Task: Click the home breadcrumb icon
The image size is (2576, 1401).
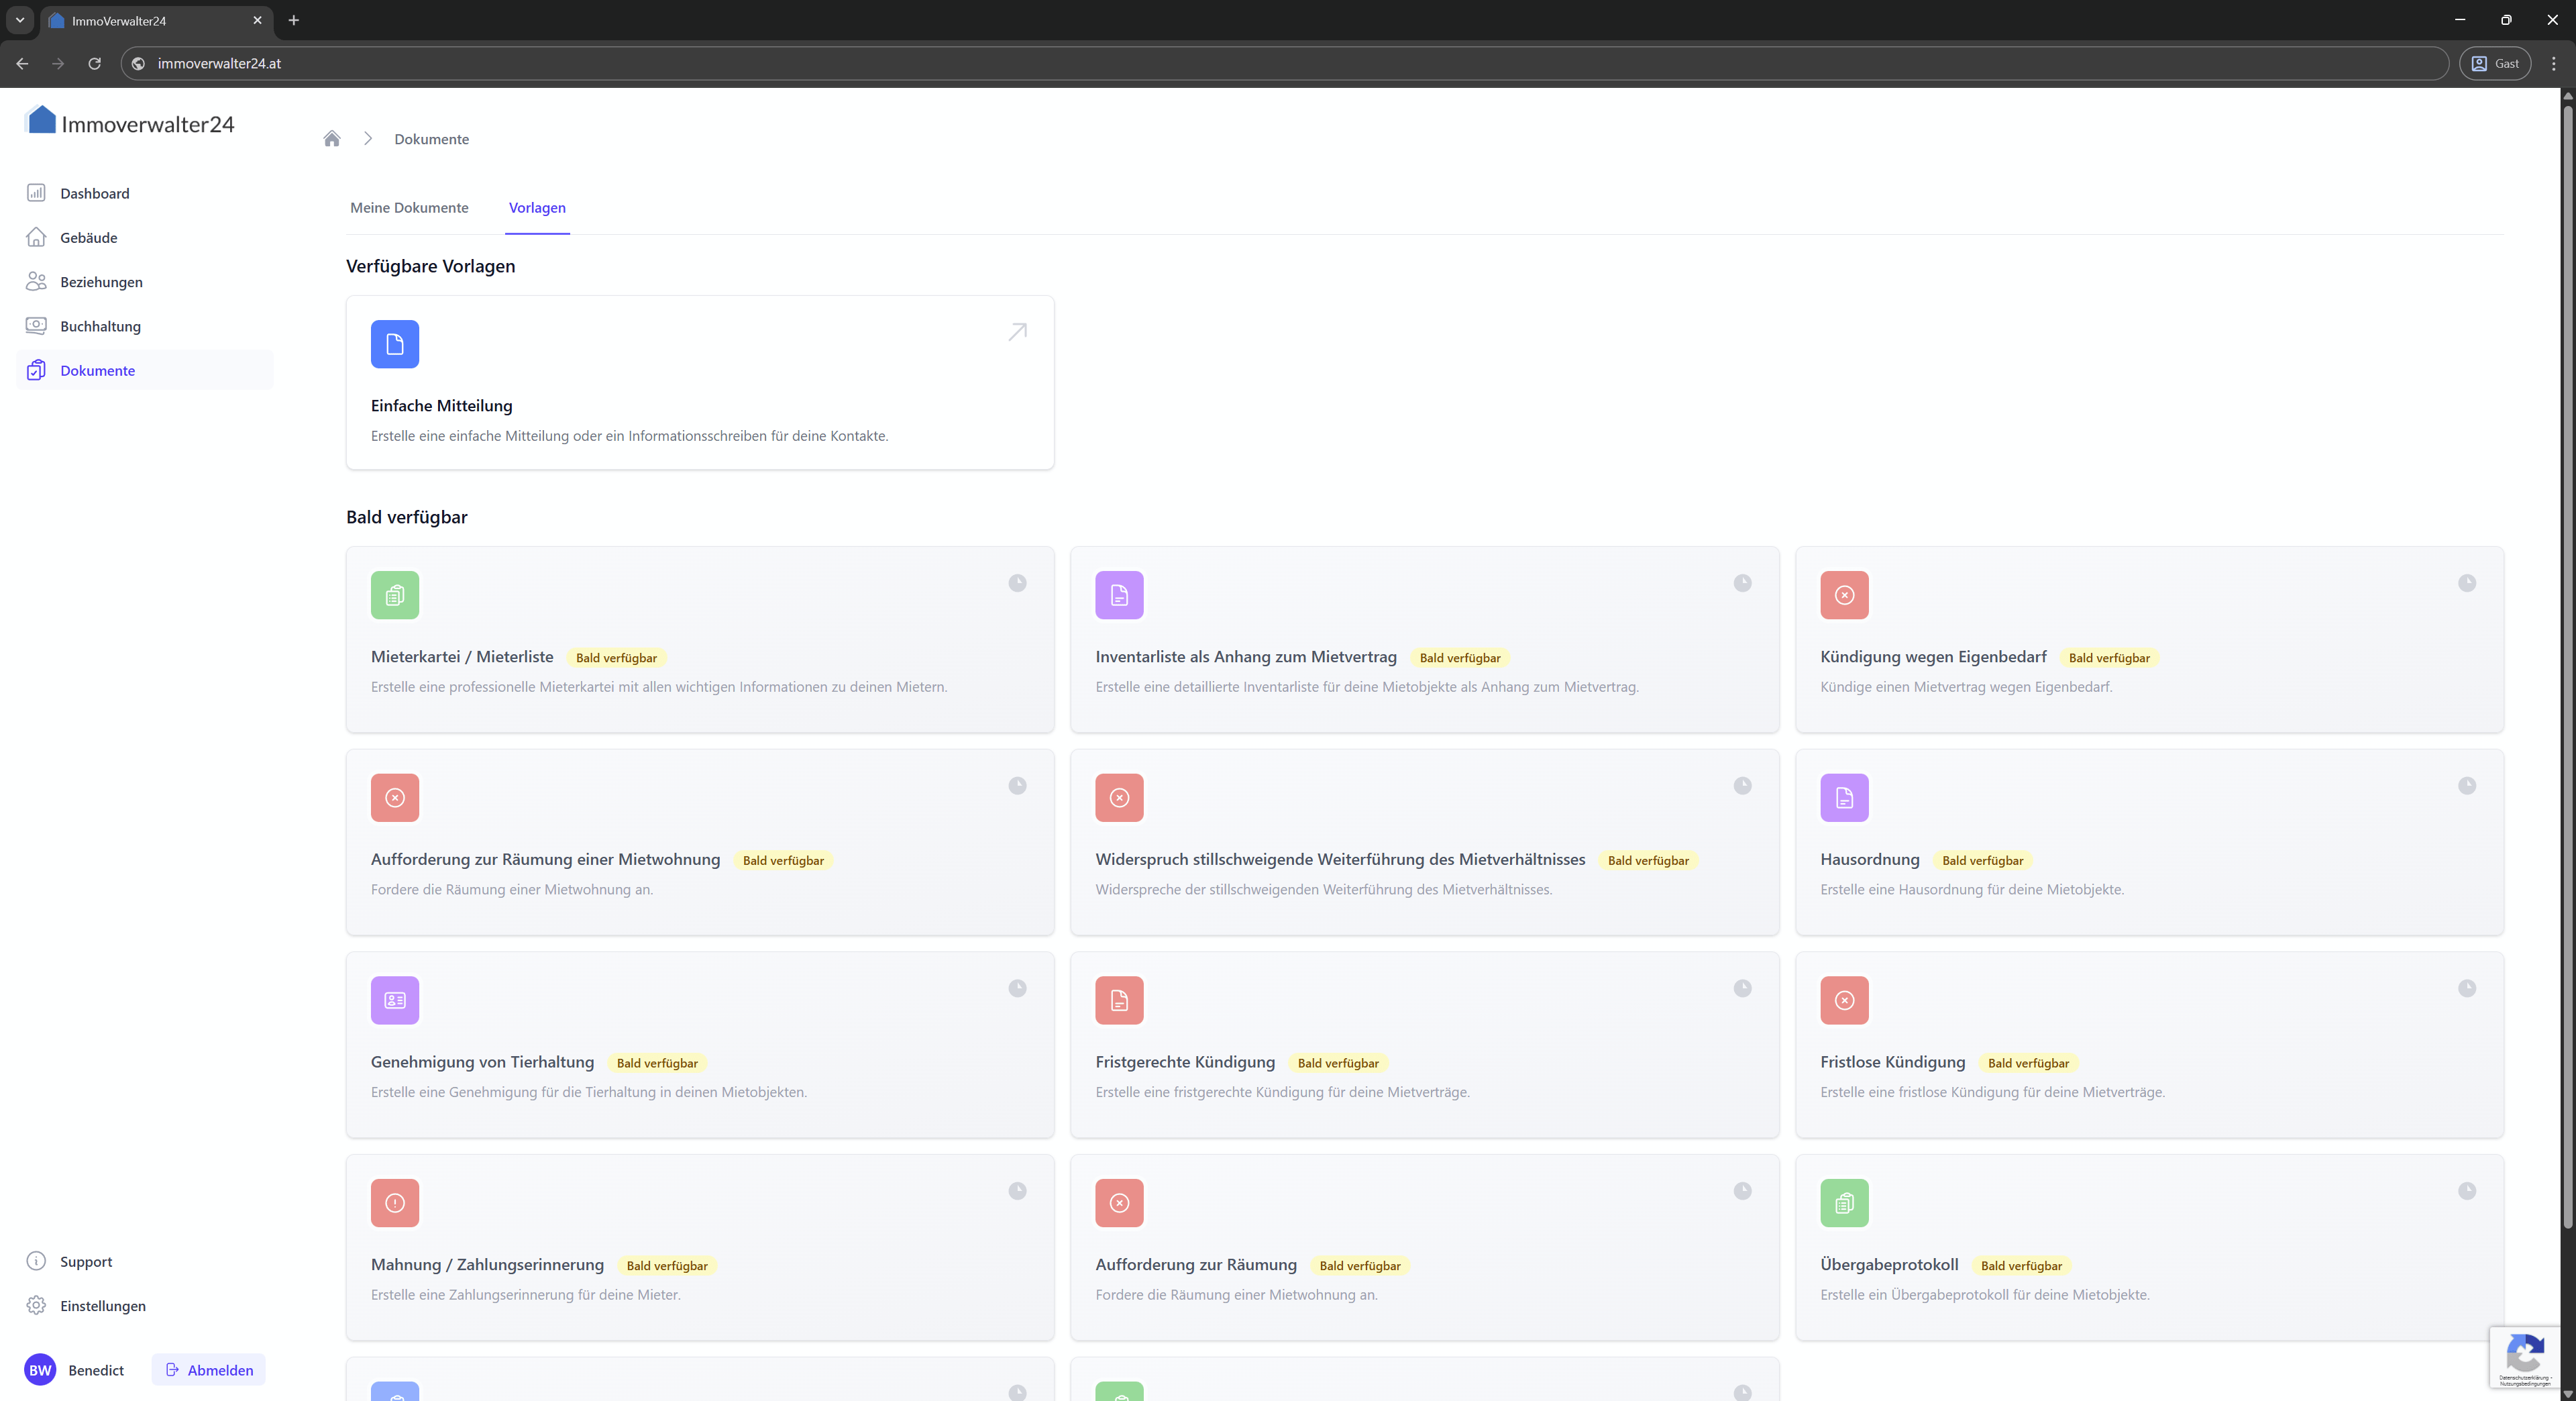Action: (x=332, y=139)
